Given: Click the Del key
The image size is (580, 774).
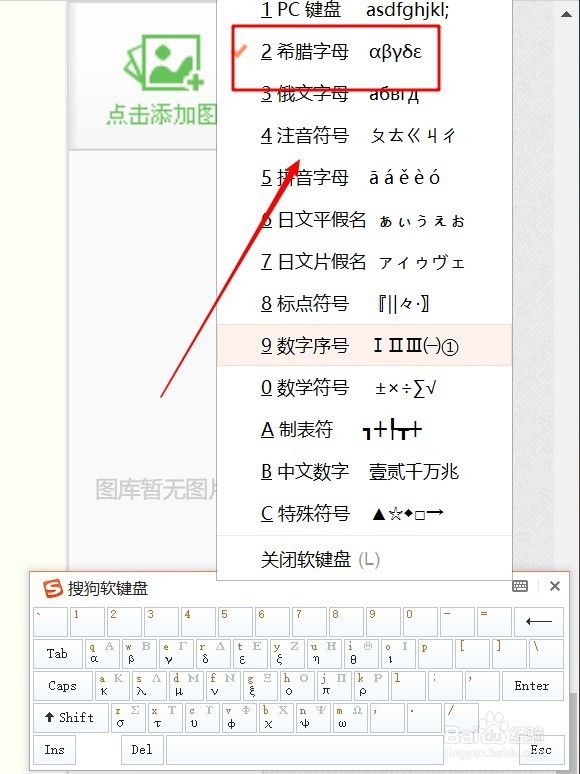Looking at the screenshot, I should point(142,749).
